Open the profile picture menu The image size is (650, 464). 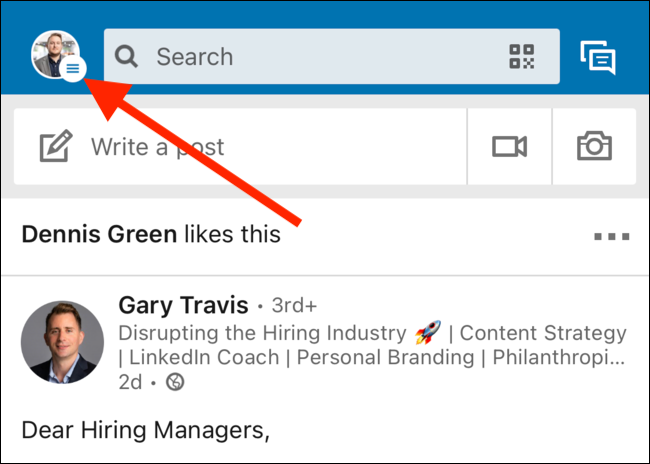point(54,54)
